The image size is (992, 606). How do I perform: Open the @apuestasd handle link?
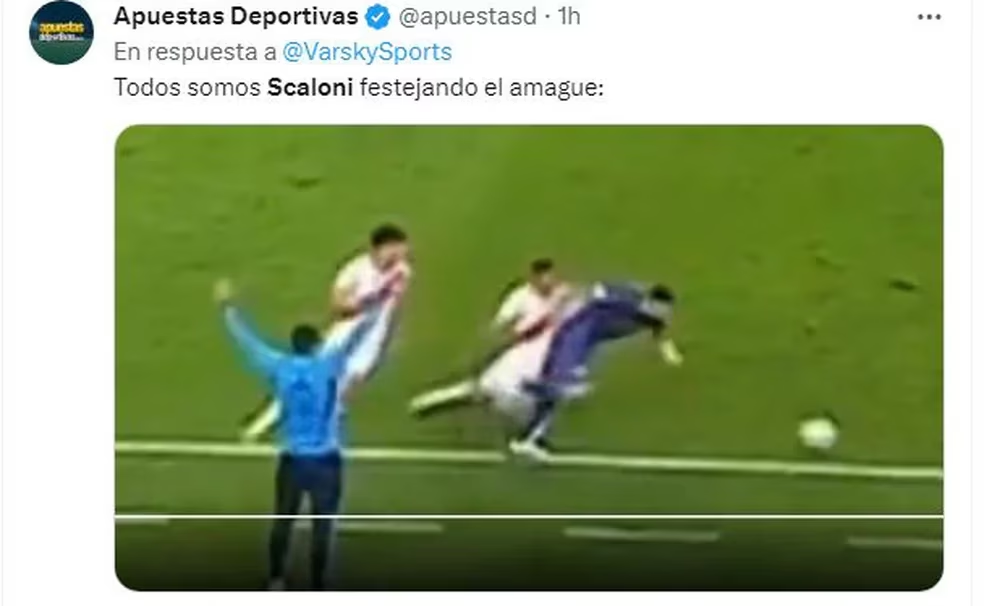pyautogui.click(x=468, y=17)
